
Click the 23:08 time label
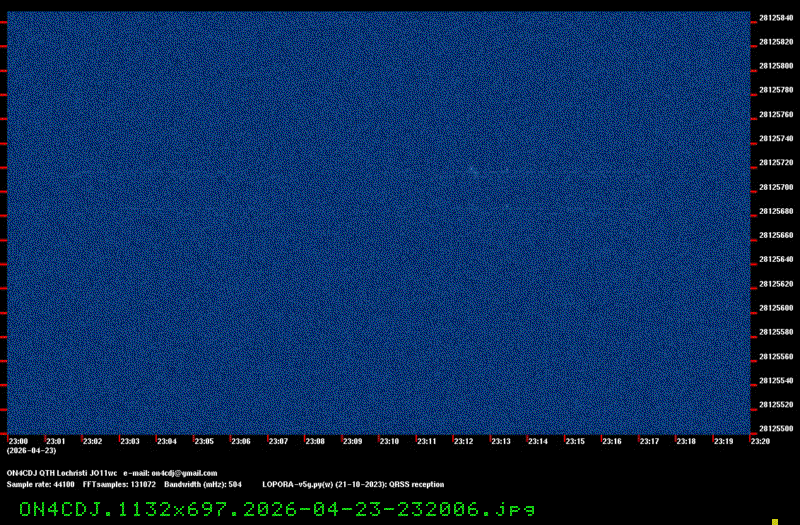(315, 441)
